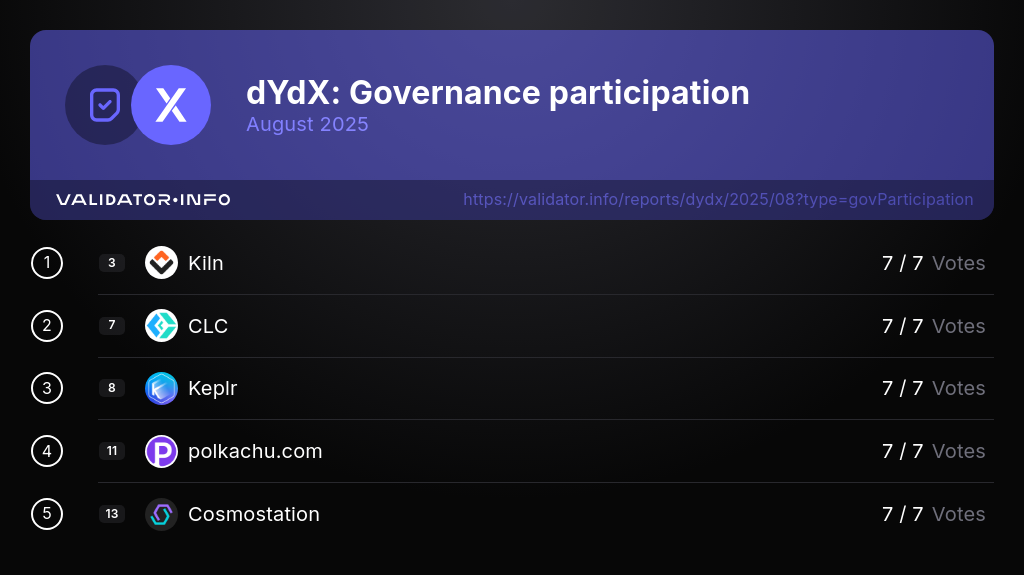1024x575 pixels.
Task: Click the polkachu.com validator logo
Action: tap(161, 451)
